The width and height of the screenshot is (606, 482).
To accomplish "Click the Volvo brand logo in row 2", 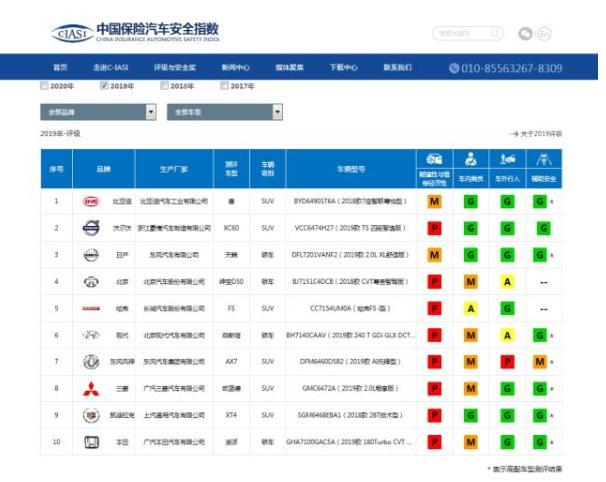I will pyautogui.click(x=91, y=228).
